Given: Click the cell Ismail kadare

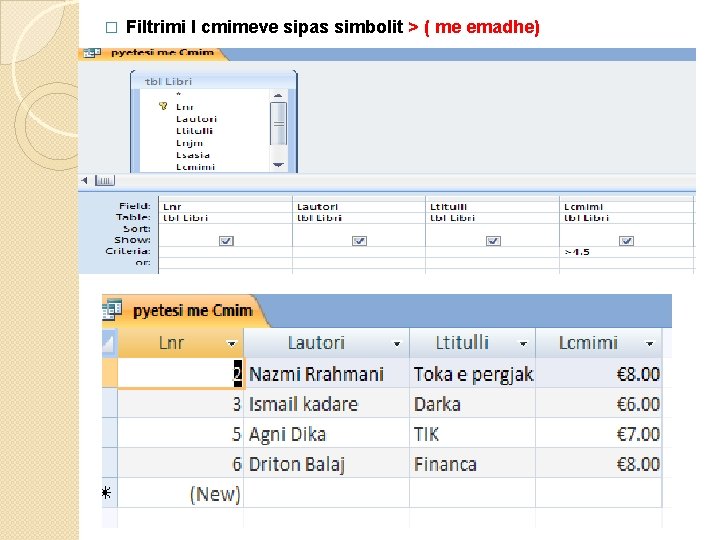Looking at the screenshot, I should (x=326, y=404).
